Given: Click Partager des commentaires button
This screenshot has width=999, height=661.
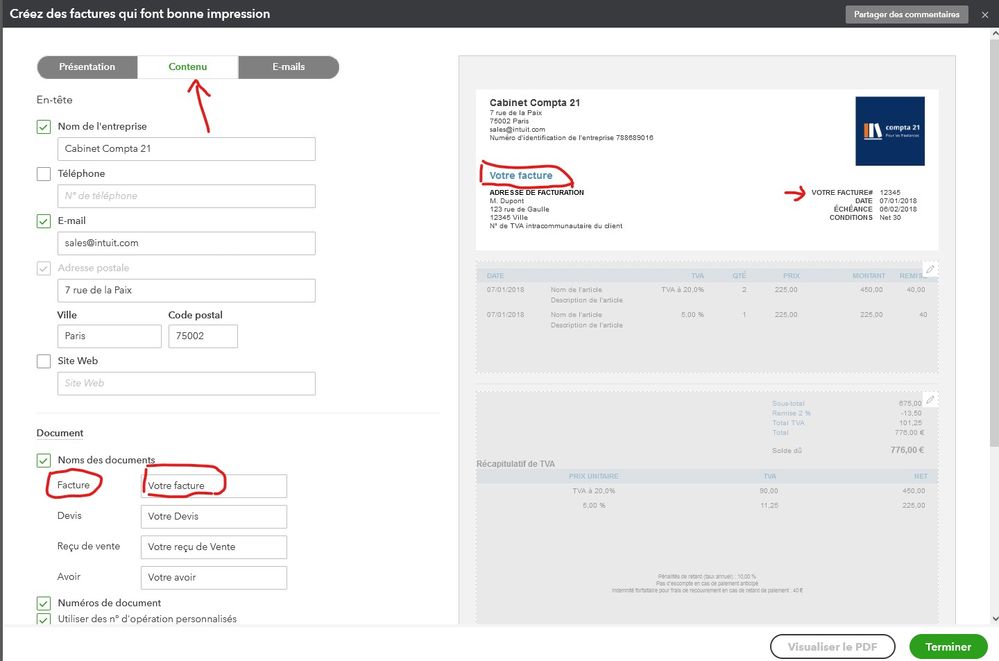Looking at the screenshot, I should pyautogui.click(x=907, y=14).
